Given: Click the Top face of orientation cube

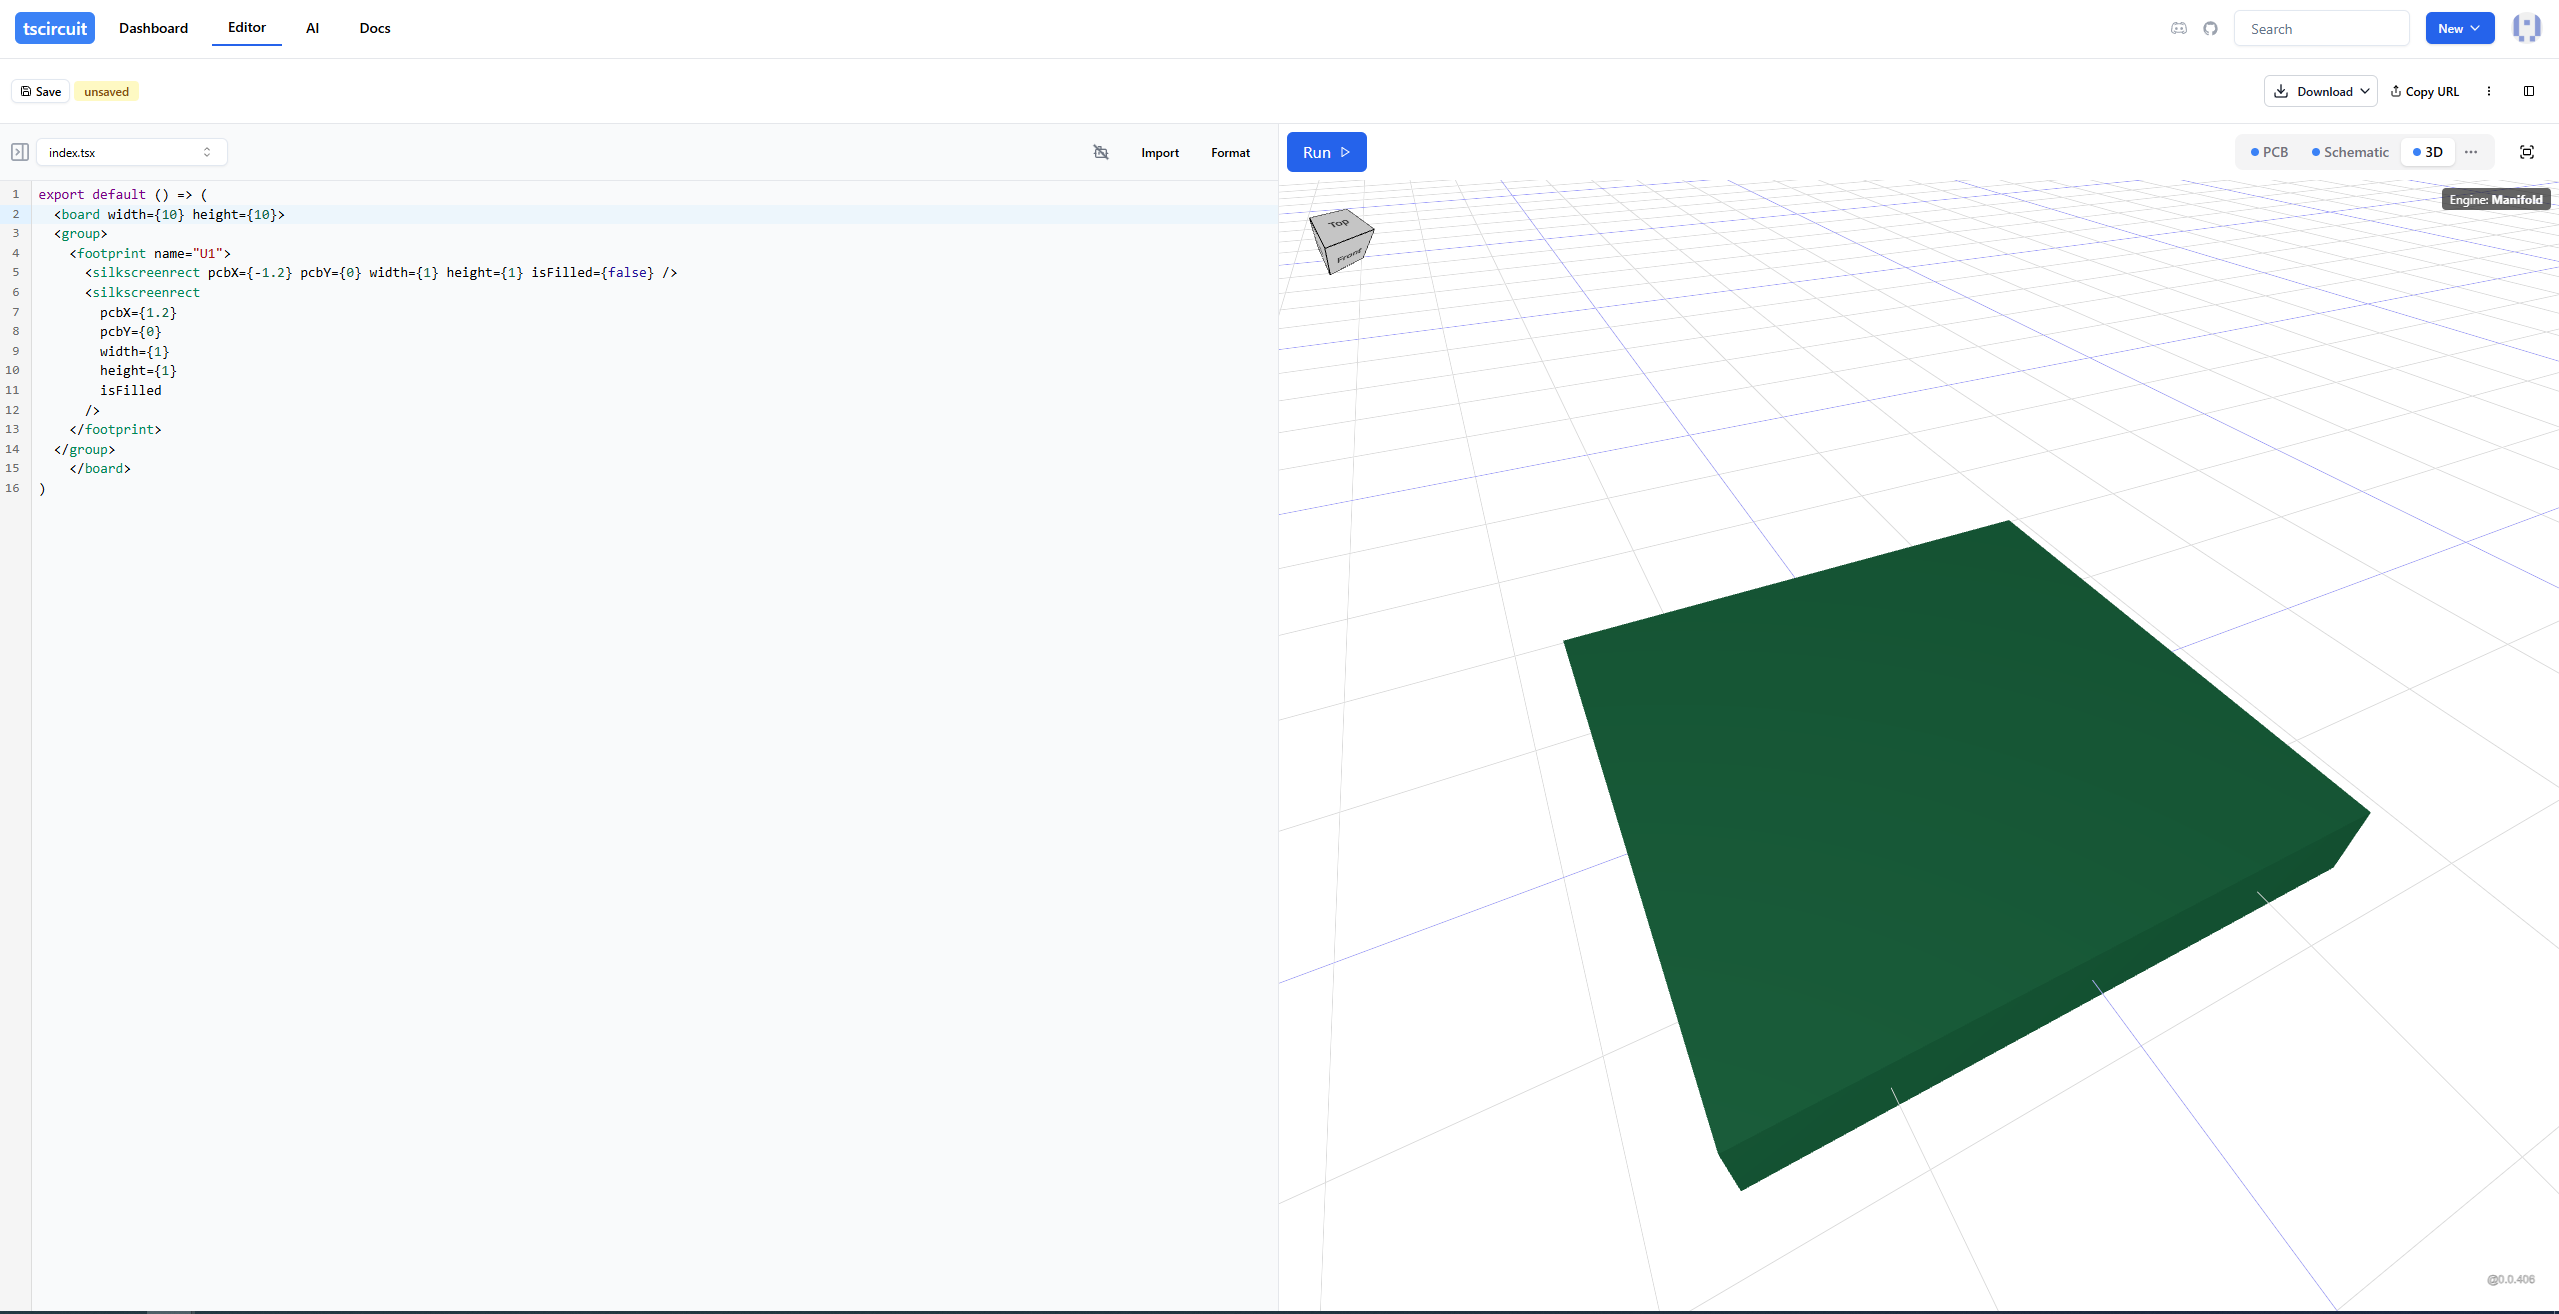Looking at the screenshot, I should click(1340, 224).
